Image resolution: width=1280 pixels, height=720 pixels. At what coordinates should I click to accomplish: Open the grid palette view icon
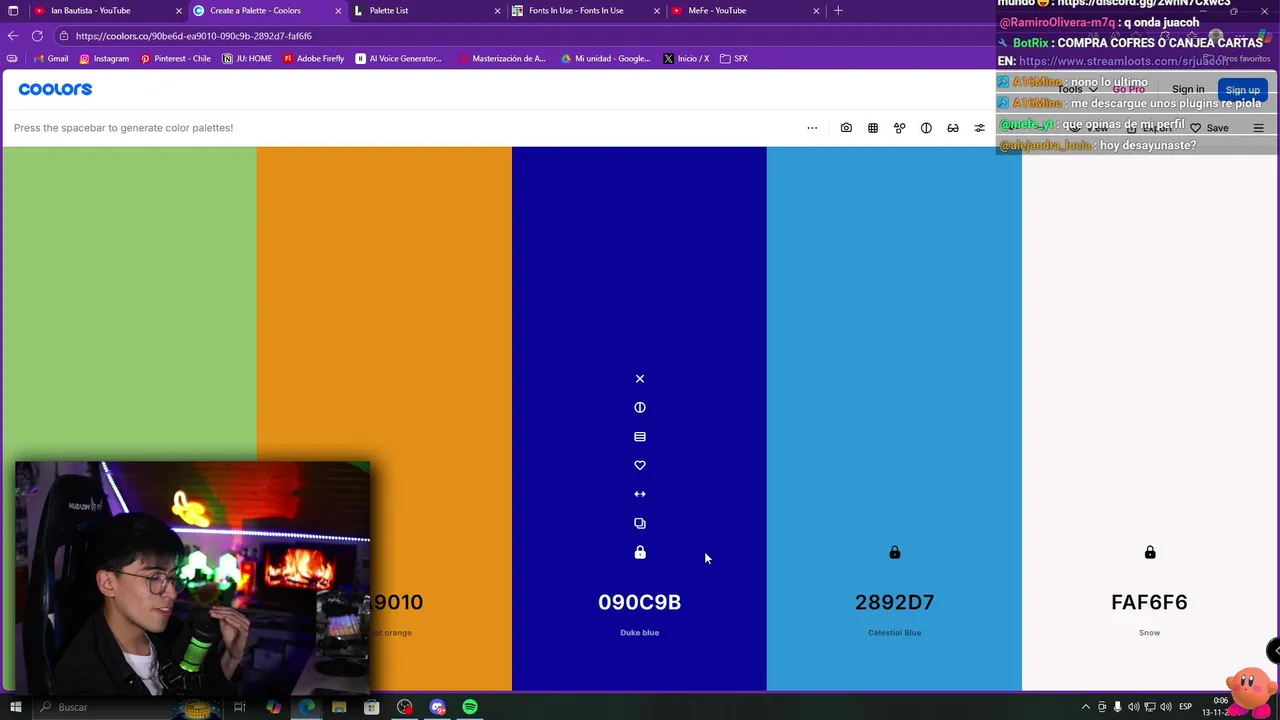pos(873,128)
